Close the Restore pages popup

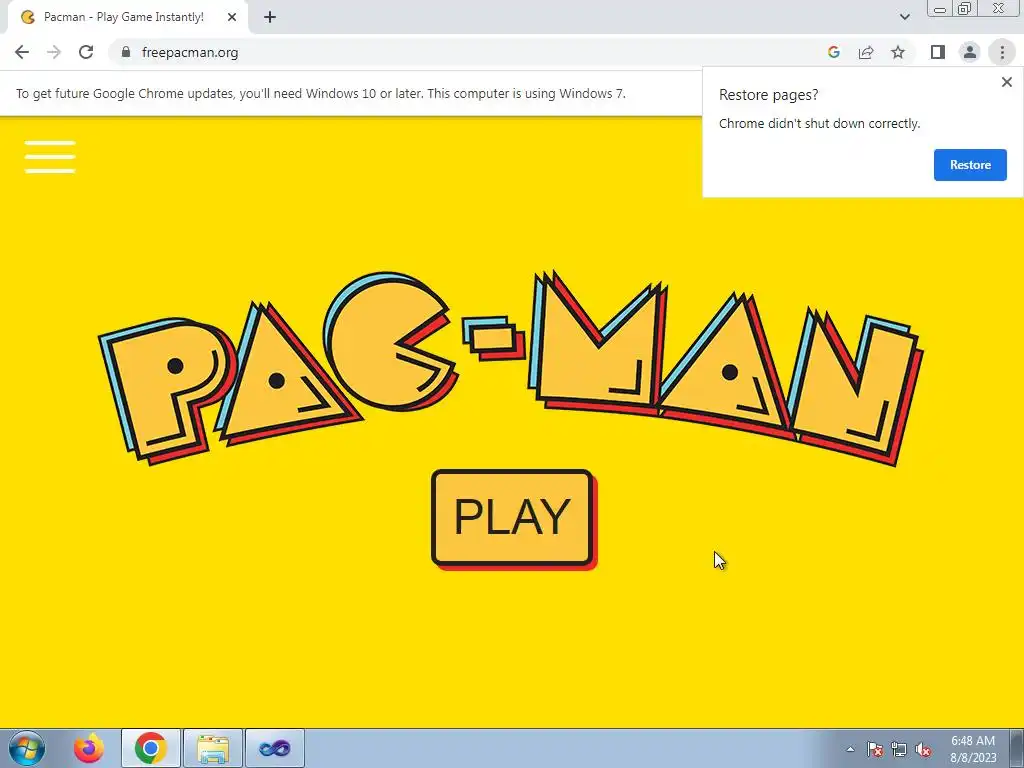pyautogui.click(x=1006, y=82)
